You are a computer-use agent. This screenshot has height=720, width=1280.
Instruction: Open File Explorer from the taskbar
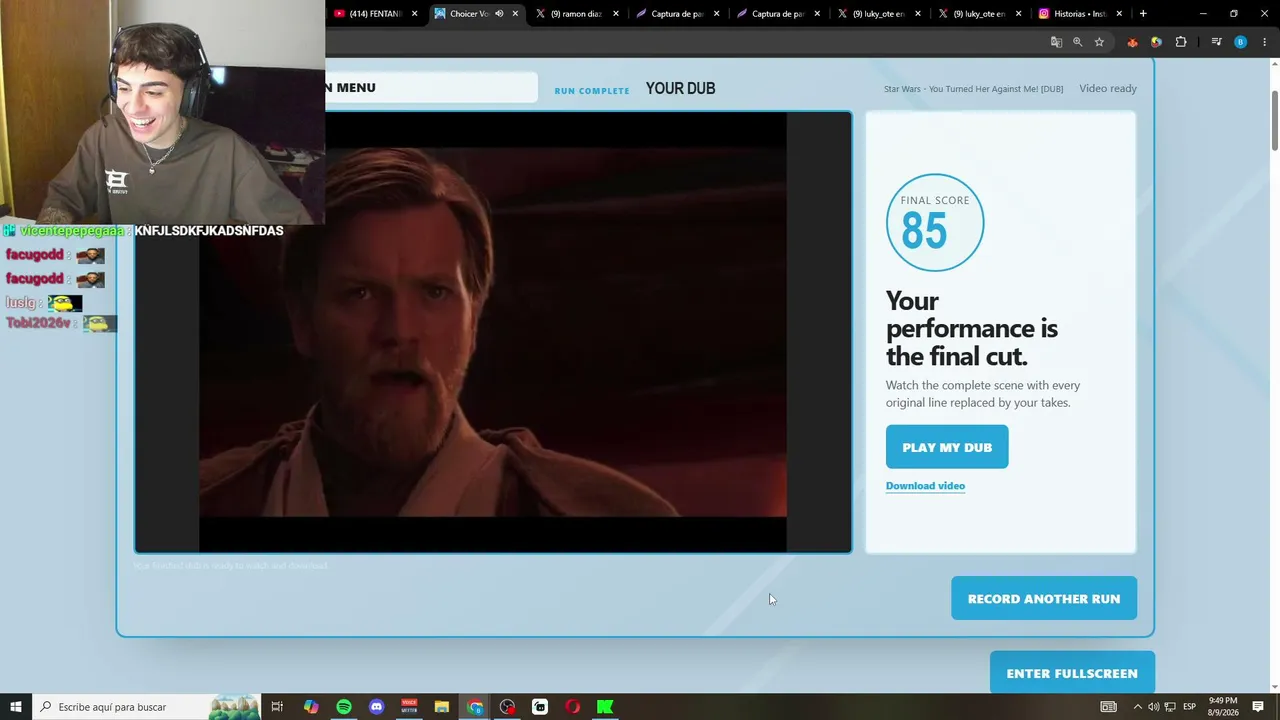pyautogui.click(x=442, y=707)
